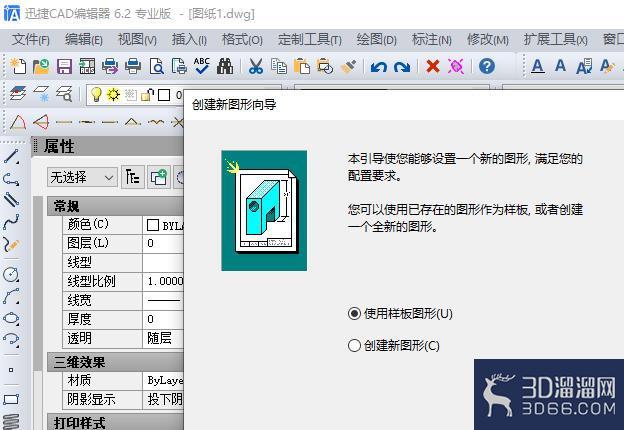624x430 pixels.
Task: Toggle the layer freeze sun icon
Action: [x=113, y=95]
